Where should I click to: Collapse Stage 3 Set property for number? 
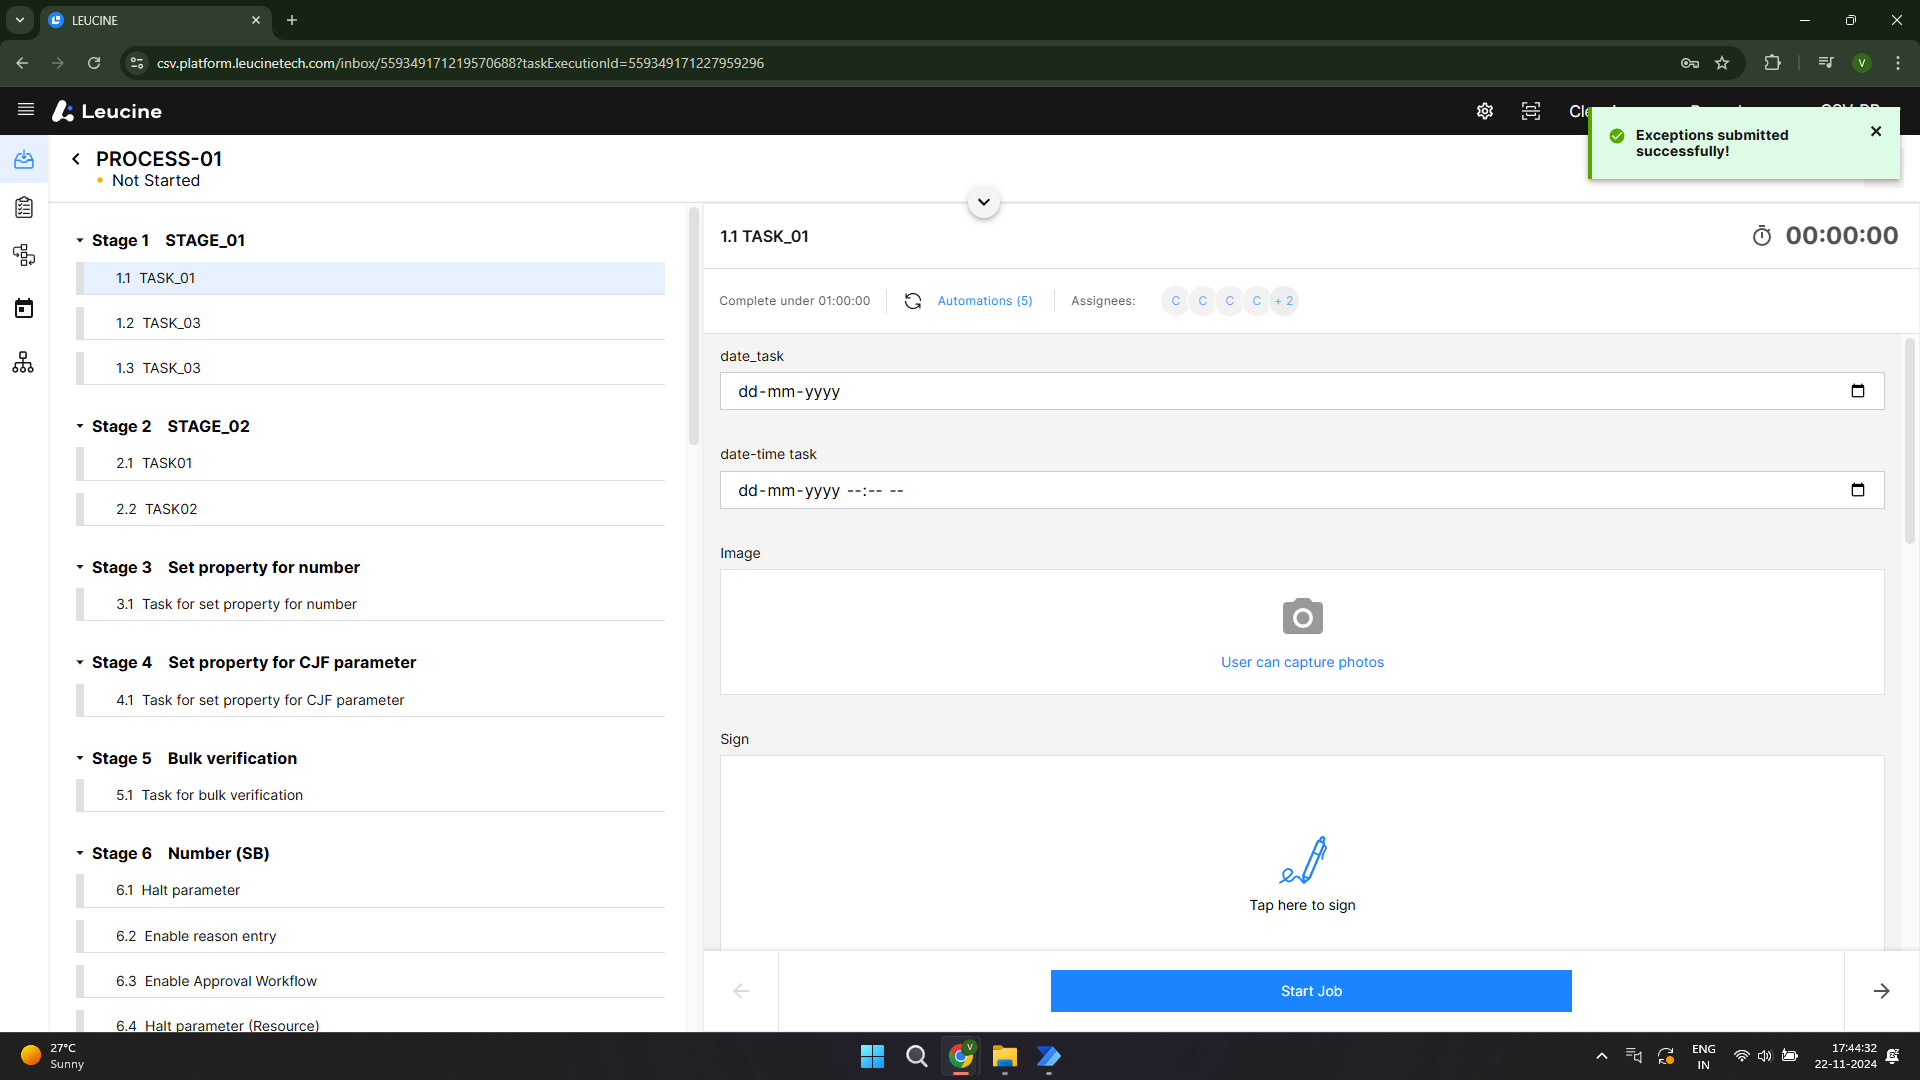[80, 567]
